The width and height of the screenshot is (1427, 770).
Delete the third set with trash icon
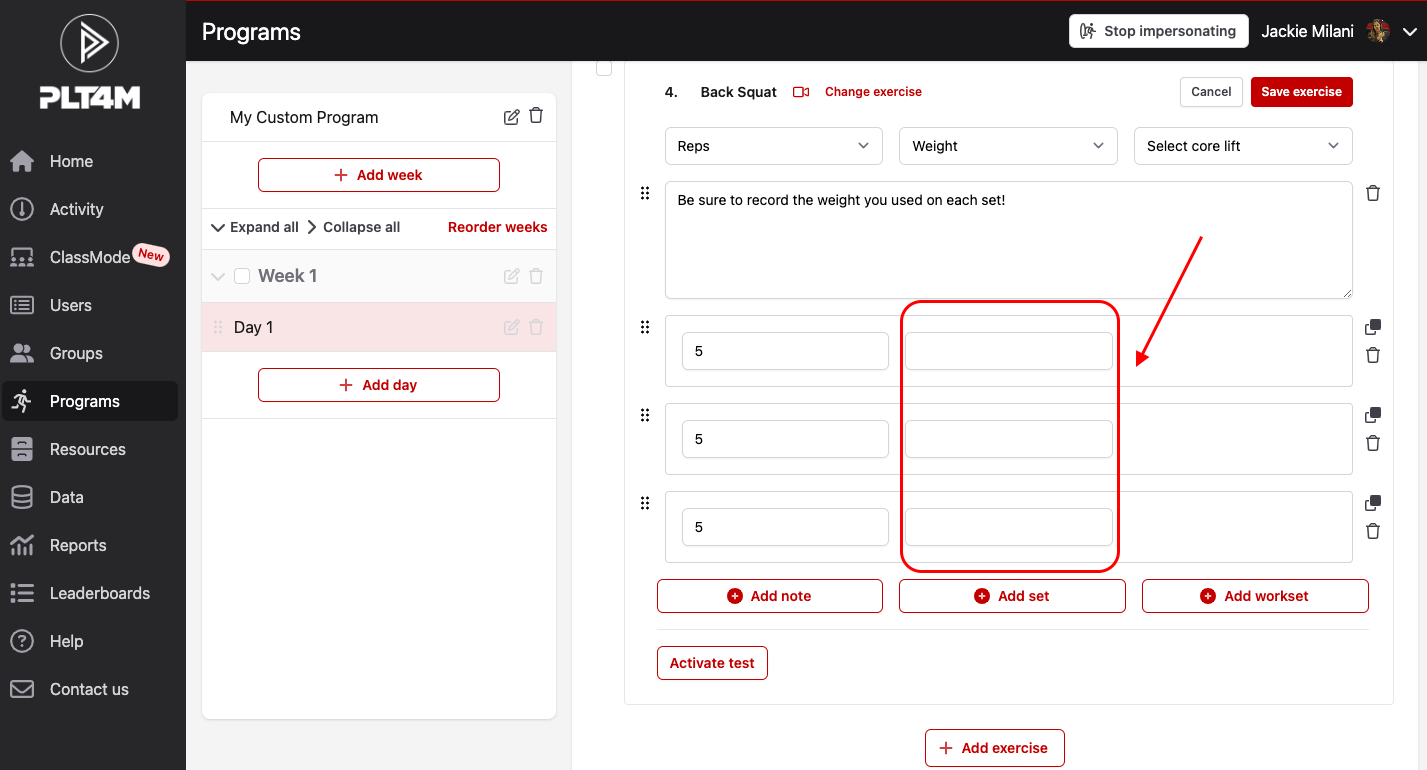(1373, 531)
